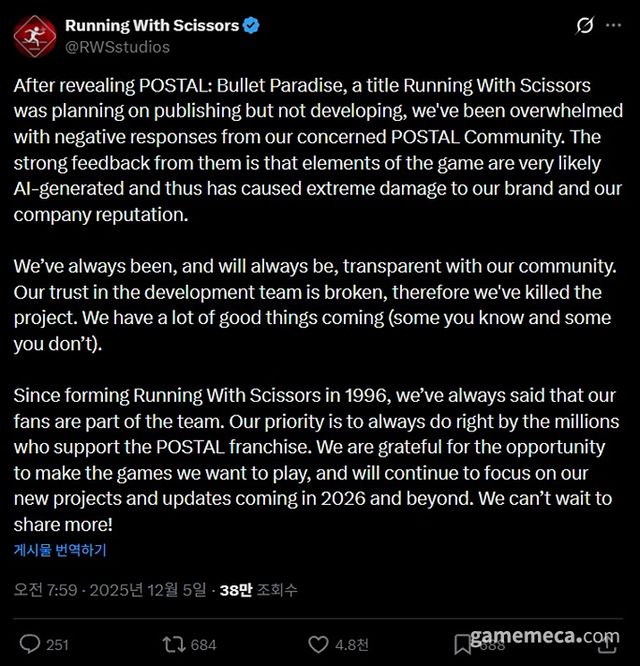Click the date '2025년 12월 5일'

point(150,590)
